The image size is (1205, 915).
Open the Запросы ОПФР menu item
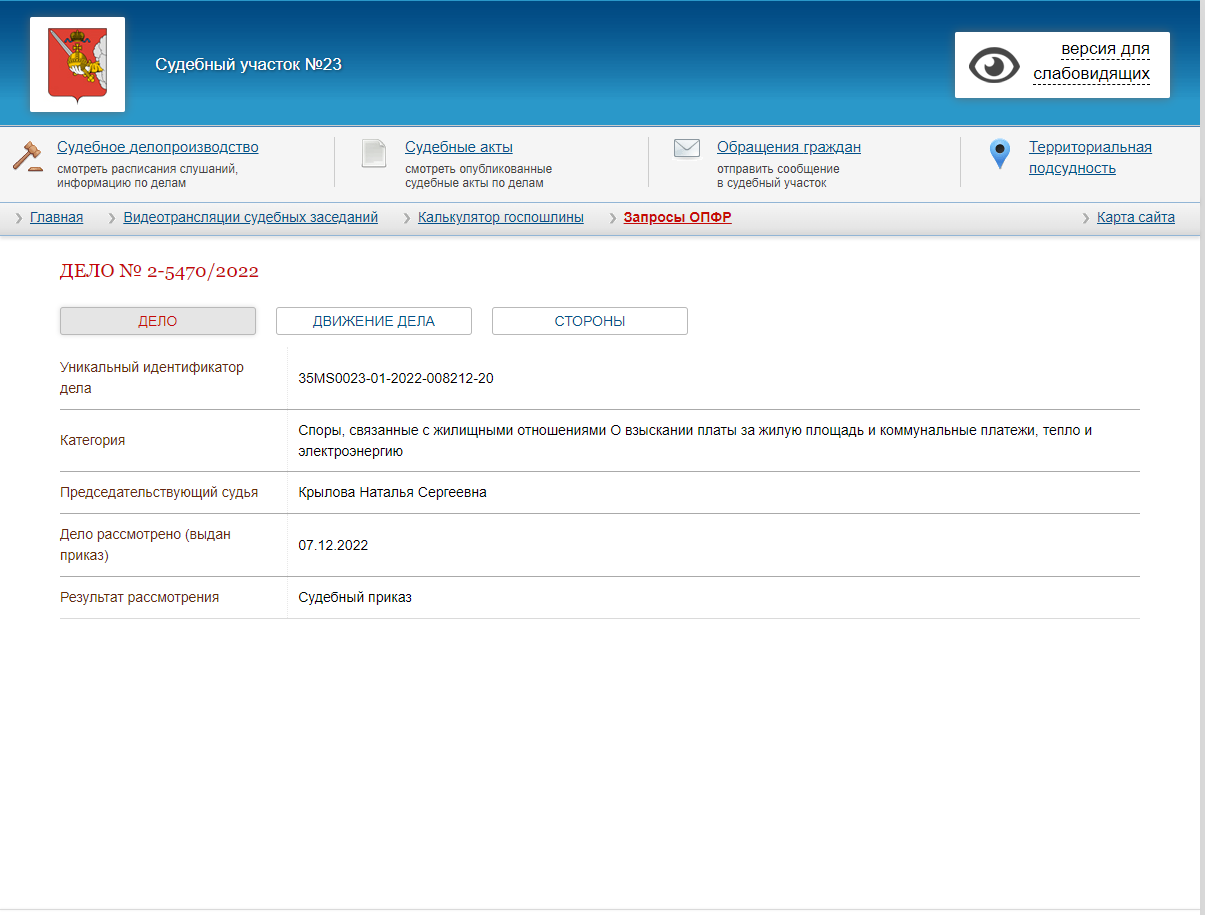(677, 217)
